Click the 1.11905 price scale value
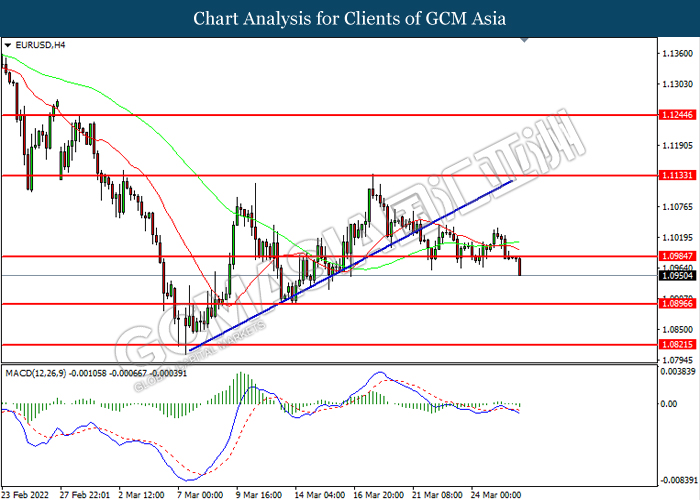700x500 pixels. (x=678, y=145)
